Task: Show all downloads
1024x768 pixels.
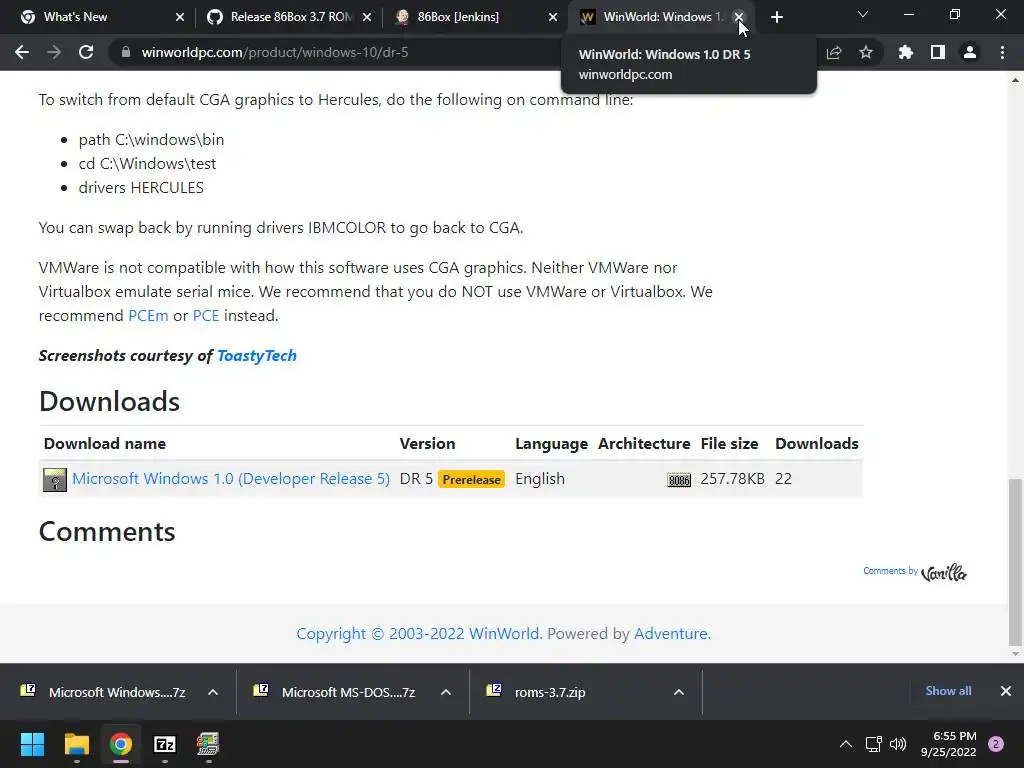Action: pyautogui.click(x=948, y=691)
